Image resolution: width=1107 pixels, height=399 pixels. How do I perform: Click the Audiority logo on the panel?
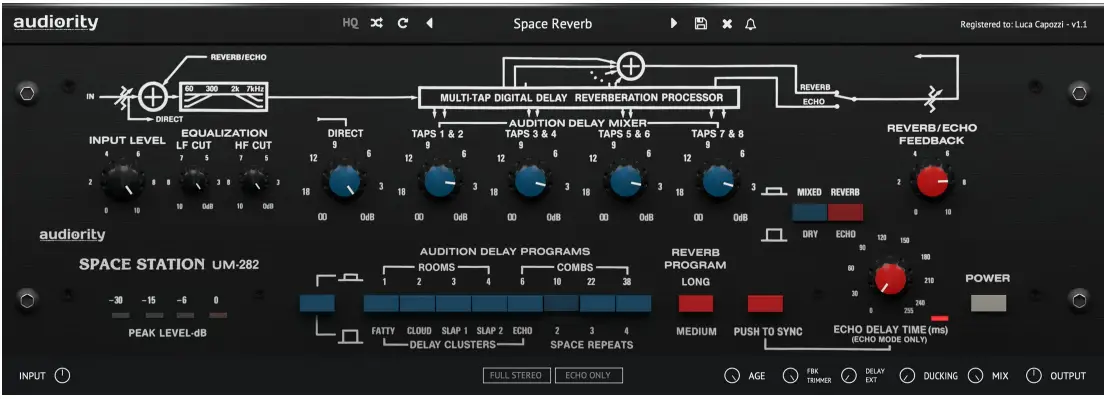click(x=72, y=235)
